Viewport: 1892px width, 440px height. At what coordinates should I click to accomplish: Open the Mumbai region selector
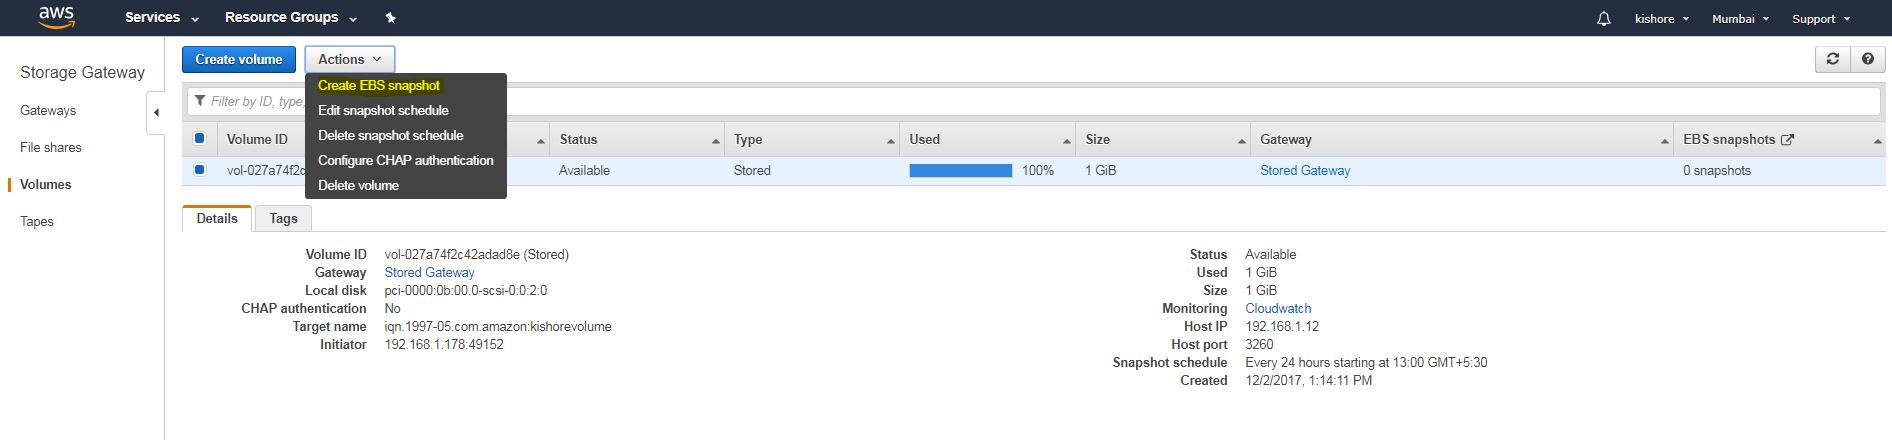[x=1740, y=19]
